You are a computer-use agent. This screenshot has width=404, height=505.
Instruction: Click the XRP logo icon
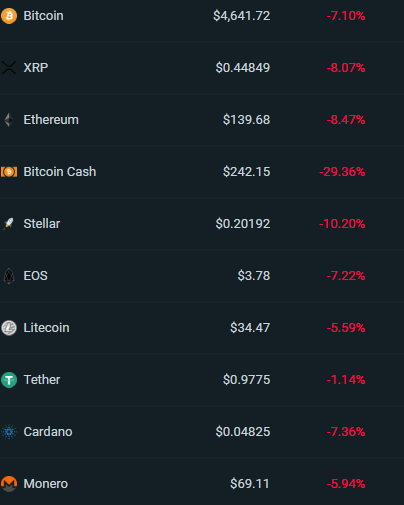[9, 68]
